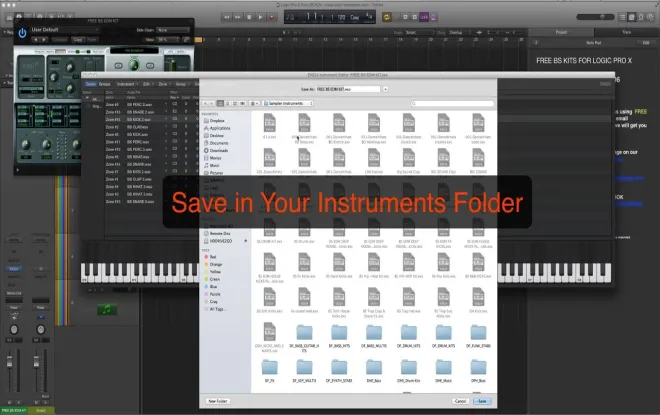The image size is (660, 415).
Task: Select Documents in the Favorites sidebar
Action: pos(216,143)
